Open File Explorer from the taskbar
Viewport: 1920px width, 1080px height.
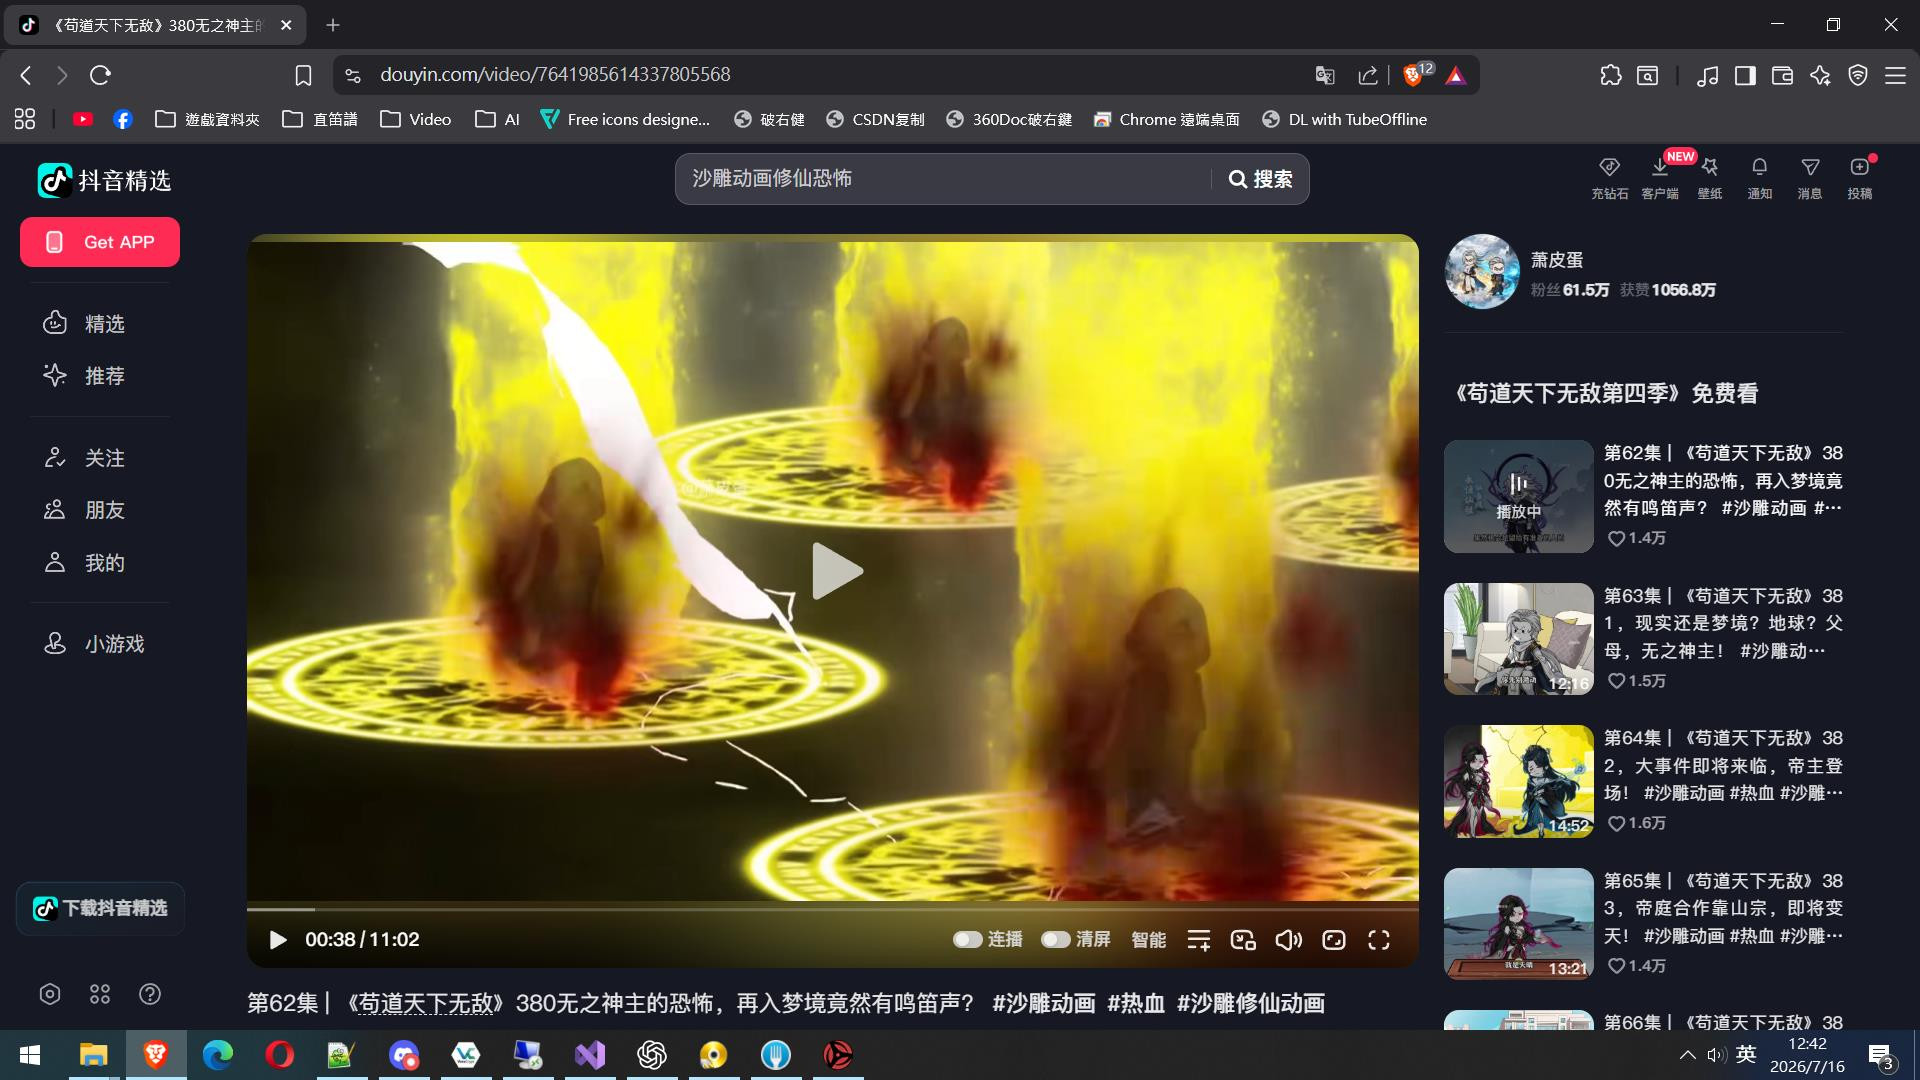point(93,1055)
